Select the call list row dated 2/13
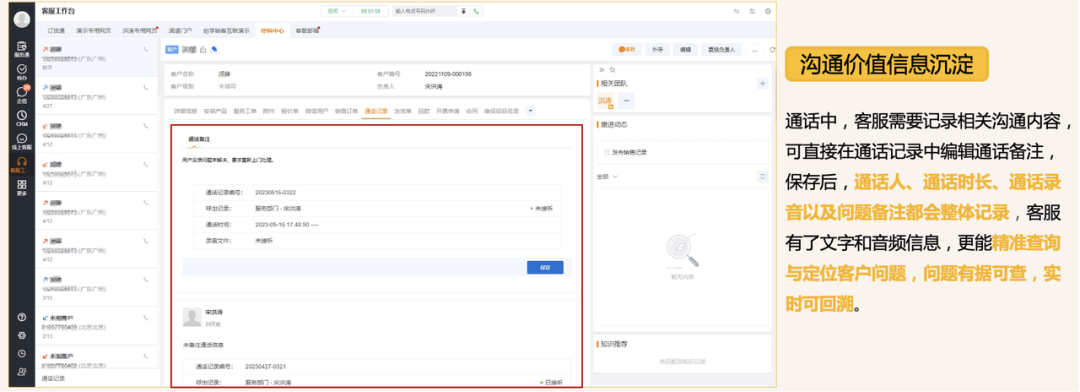 [97, 326]
